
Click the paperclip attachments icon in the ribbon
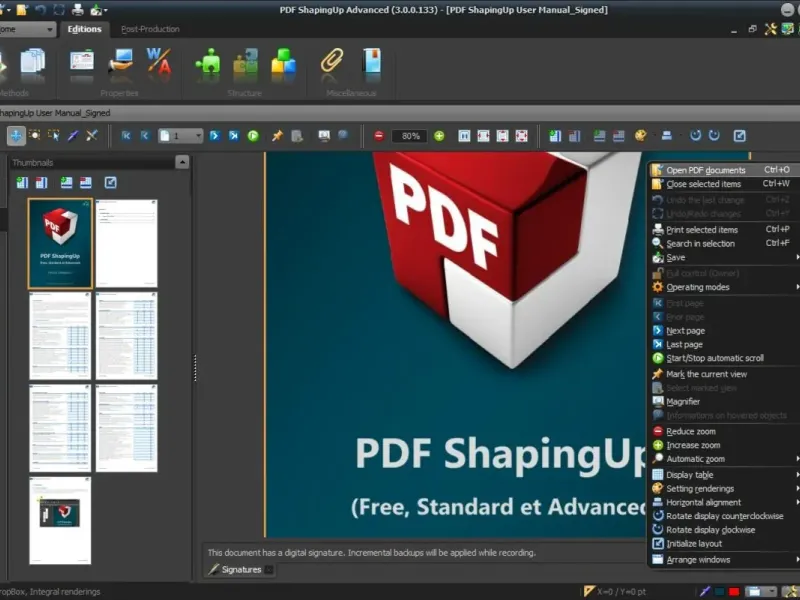[332, 62]
